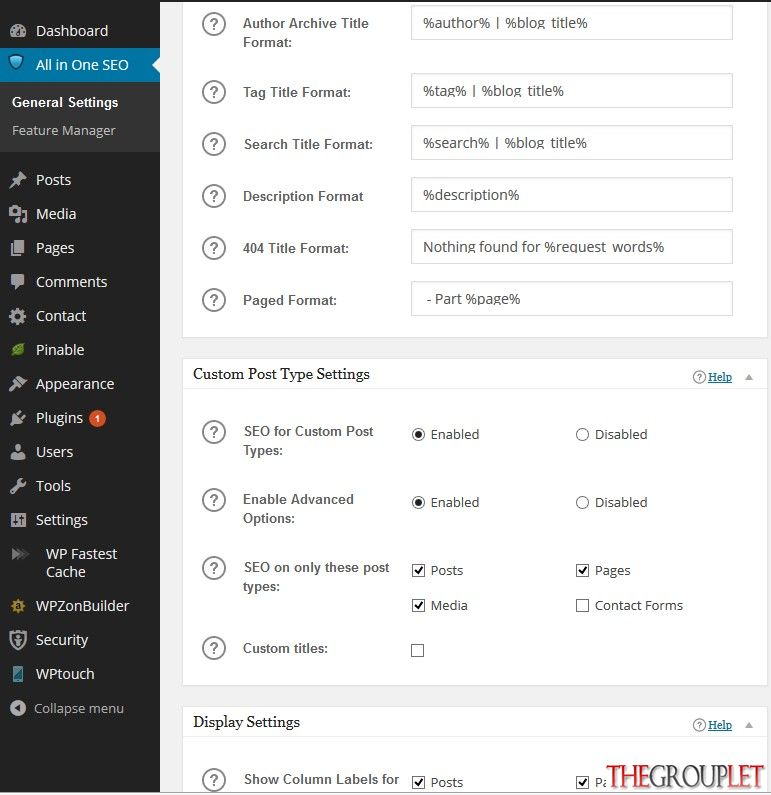Click the WPZonBuilder icon
The image size is (771, 795).
[x=18, y=606]
